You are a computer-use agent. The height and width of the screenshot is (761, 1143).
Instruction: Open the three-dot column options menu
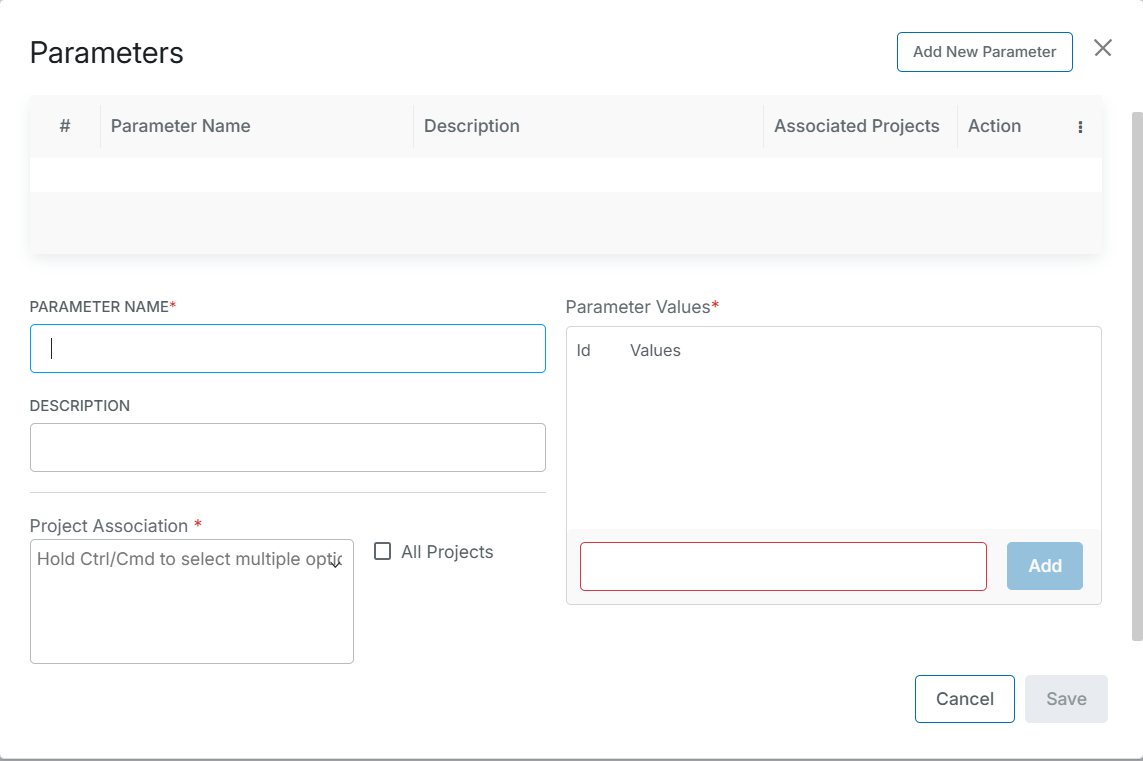pyautogui.click(x=1080, y=127)
